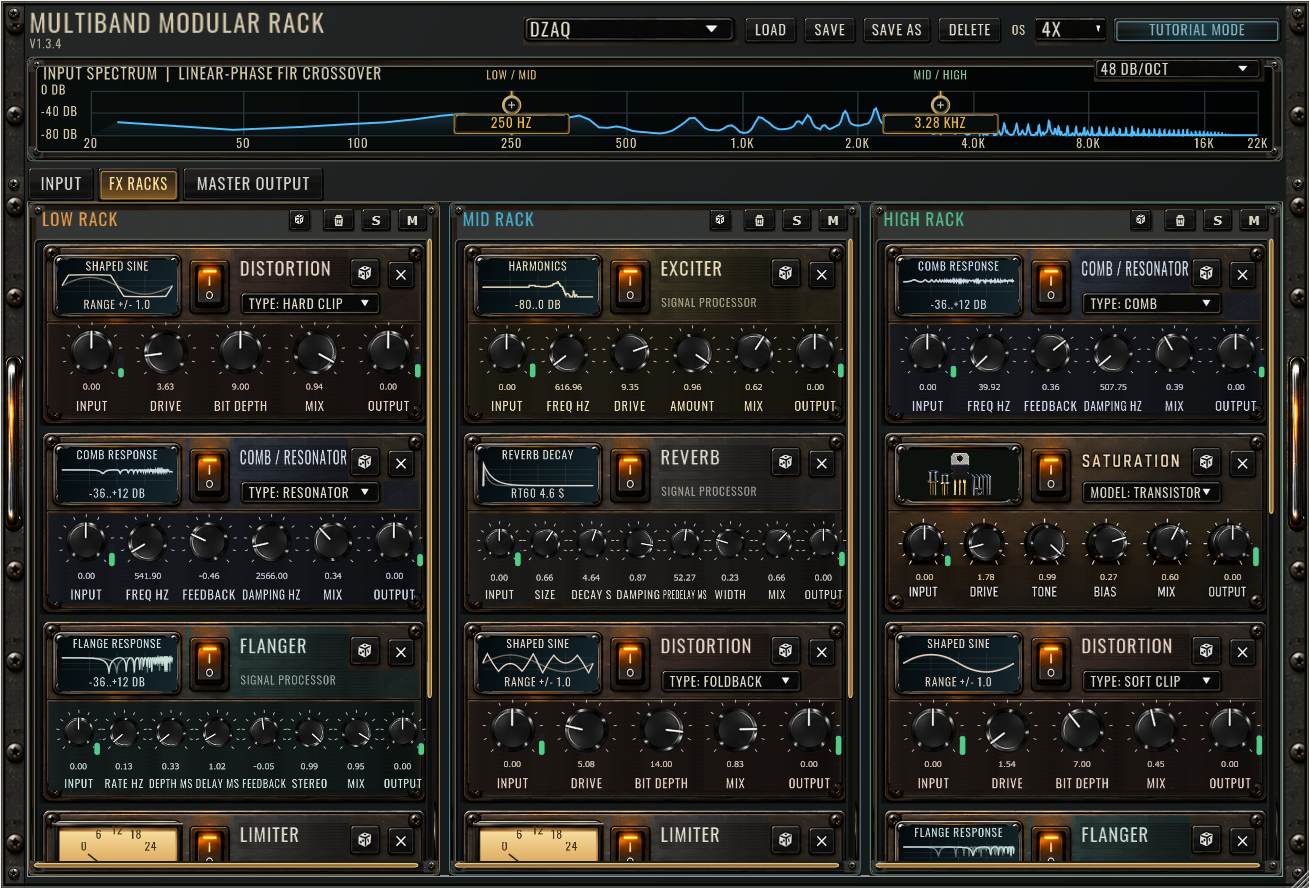
Task: Click the 3.28 kHz mid/high crossover handle
Action: coord(940,104)
